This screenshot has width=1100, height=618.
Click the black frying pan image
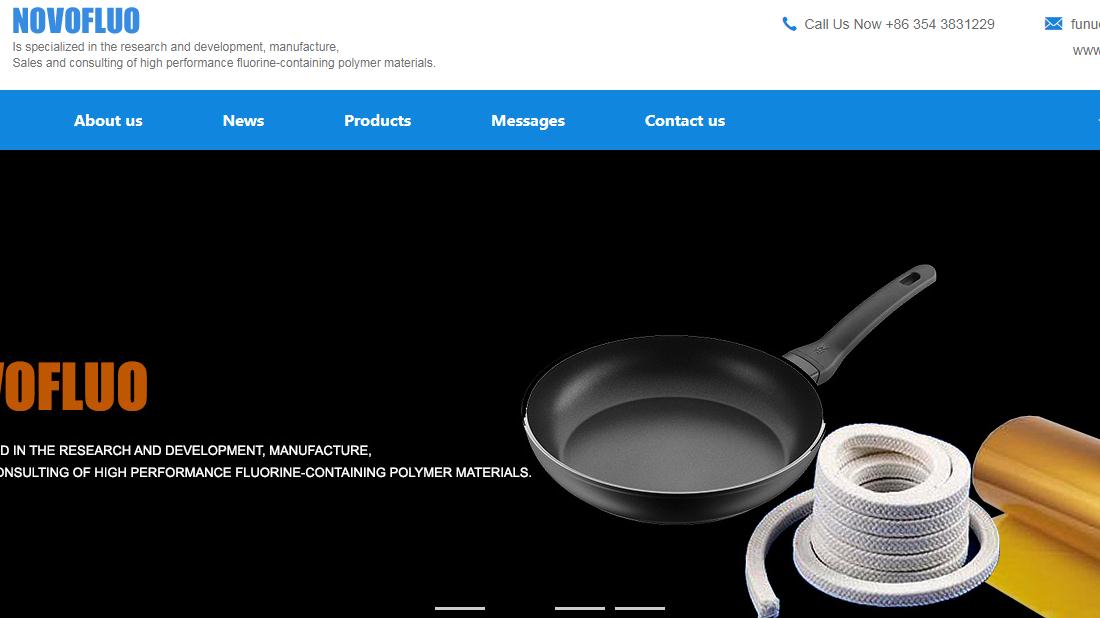pos(729,394)
